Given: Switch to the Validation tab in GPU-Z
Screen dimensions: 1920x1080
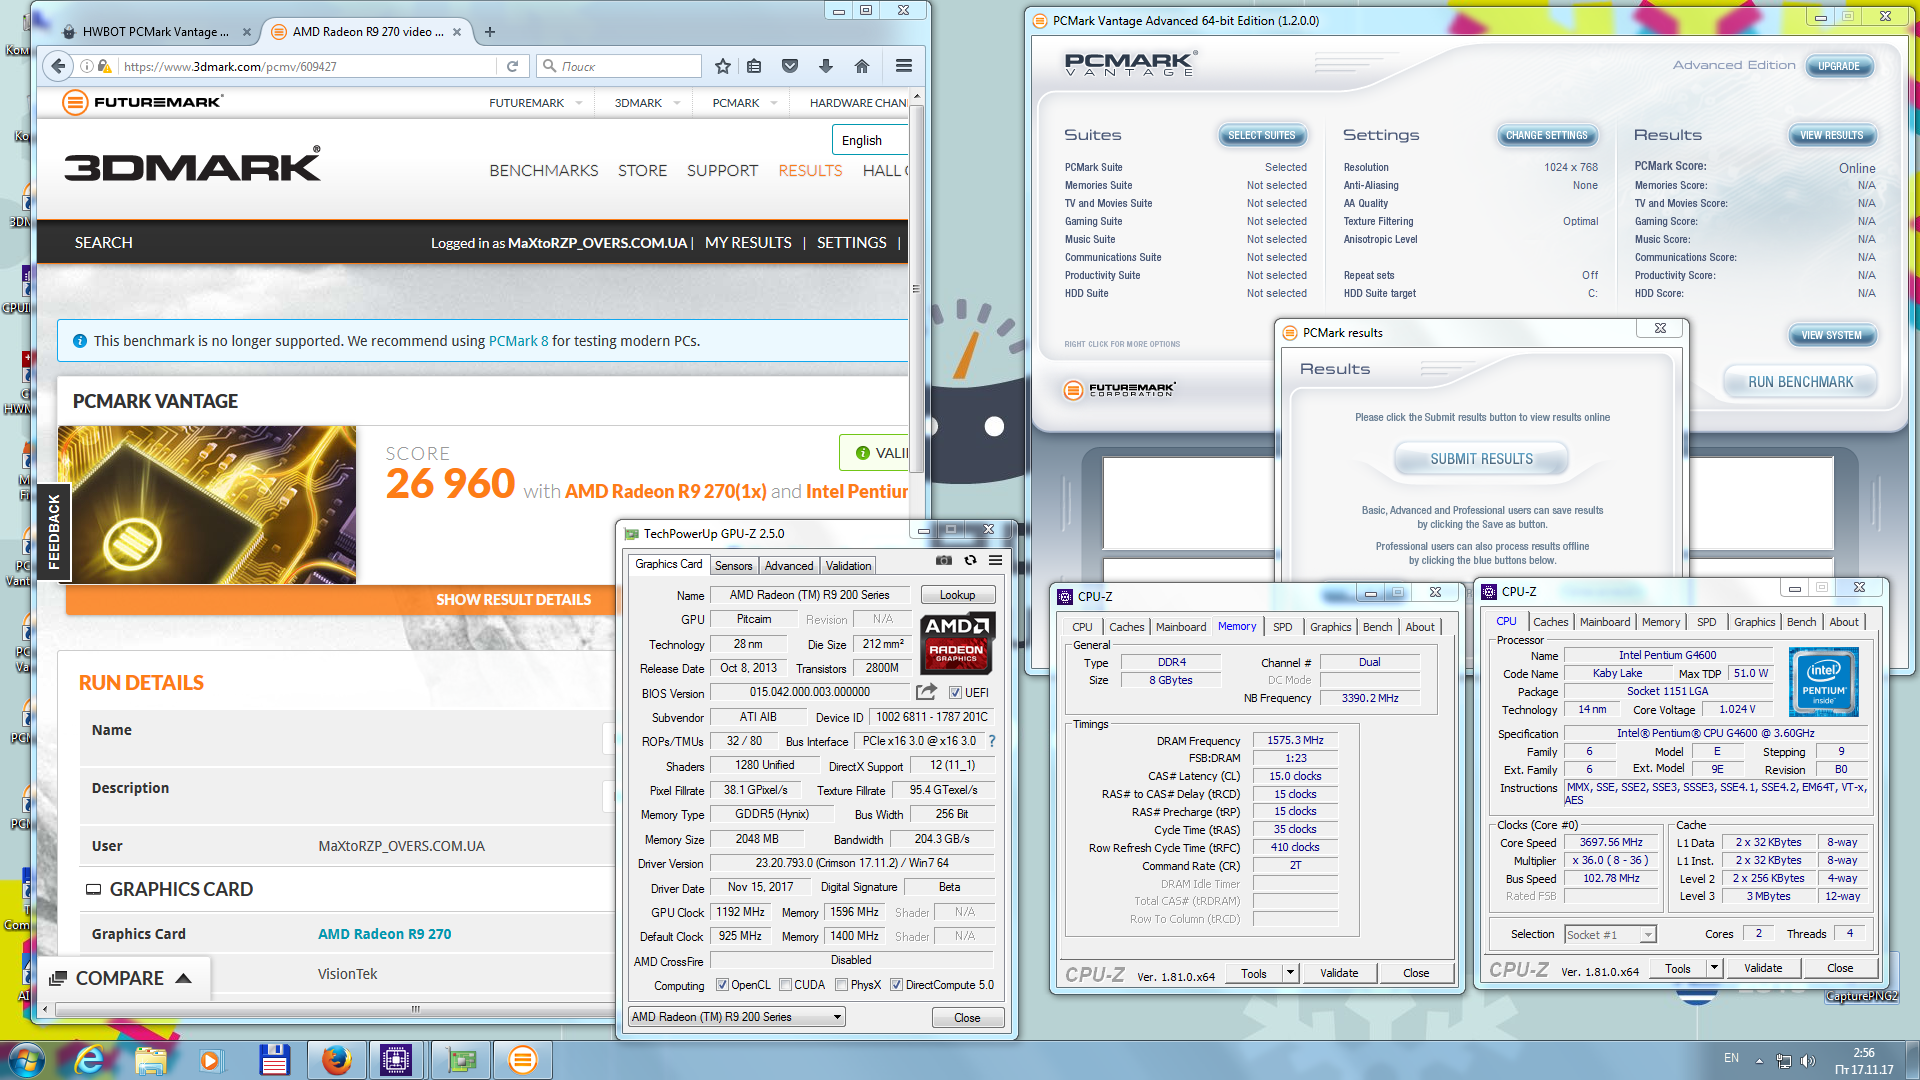Looking at the screenshot, I should pyautogui.click(x=848, y=566).
